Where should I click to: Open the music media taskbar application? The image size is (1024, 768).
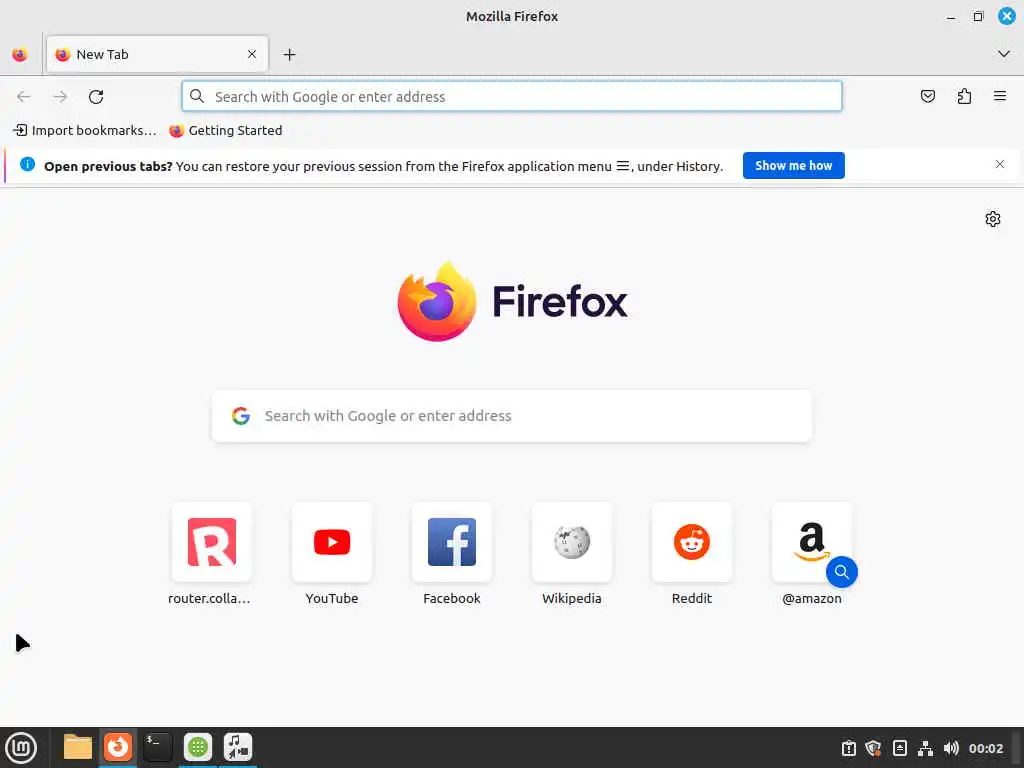point(238,747)
